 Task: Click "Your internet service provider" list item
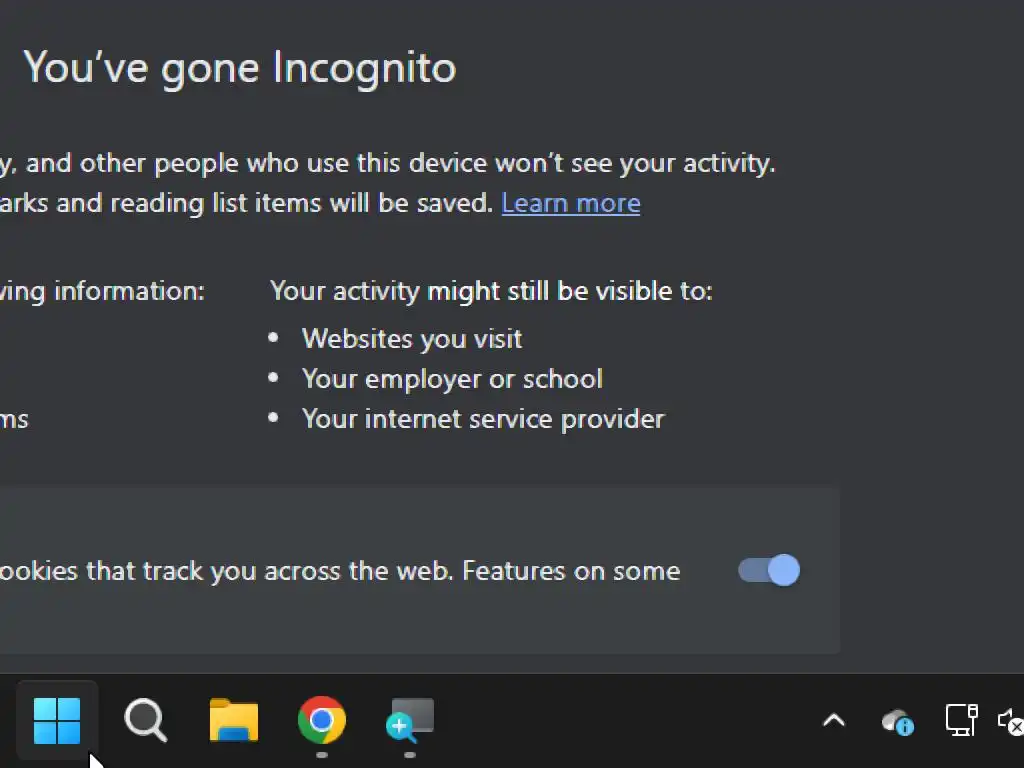tap(483, 418)
